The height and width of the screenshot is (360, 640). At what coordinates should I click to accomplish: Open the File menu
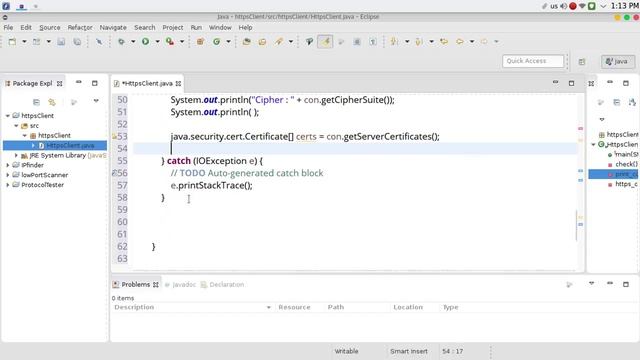(x=8, y=28)
